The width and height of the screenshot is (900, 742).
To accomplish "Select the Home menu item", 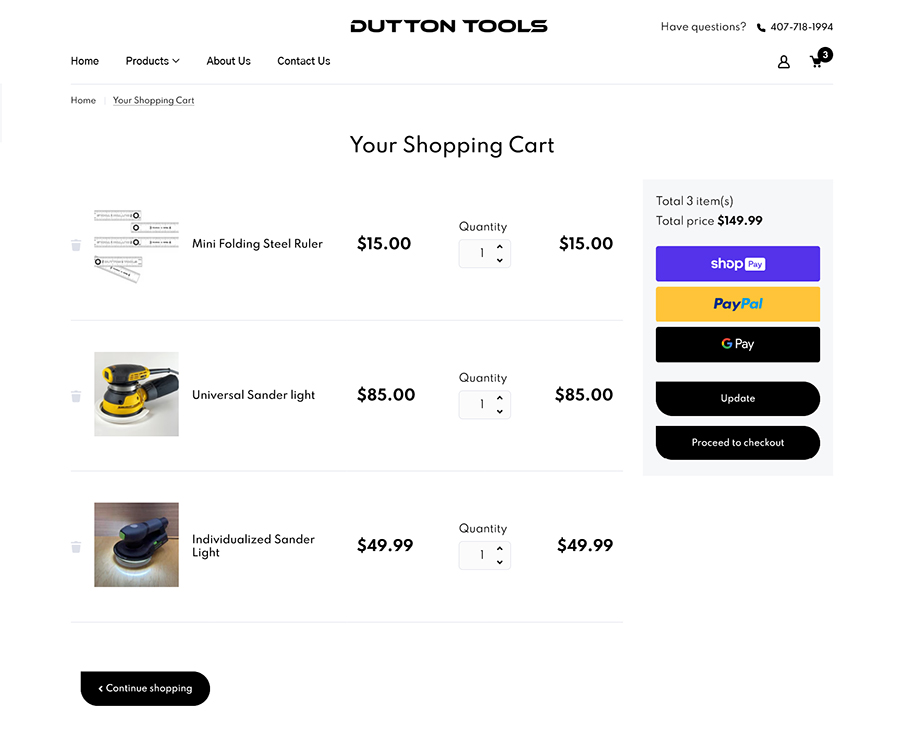I will [x=84, y=61].
